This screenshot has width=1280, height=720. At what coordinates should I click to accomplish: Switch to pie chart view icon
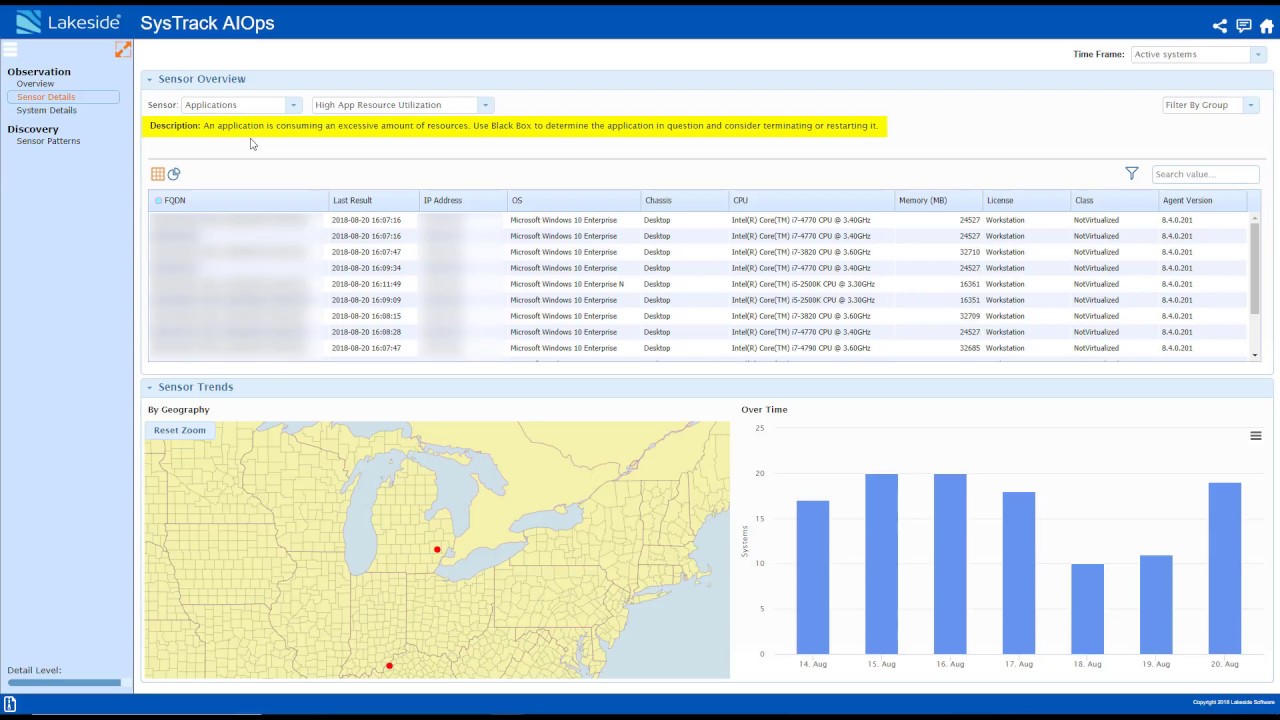point(174,174)
